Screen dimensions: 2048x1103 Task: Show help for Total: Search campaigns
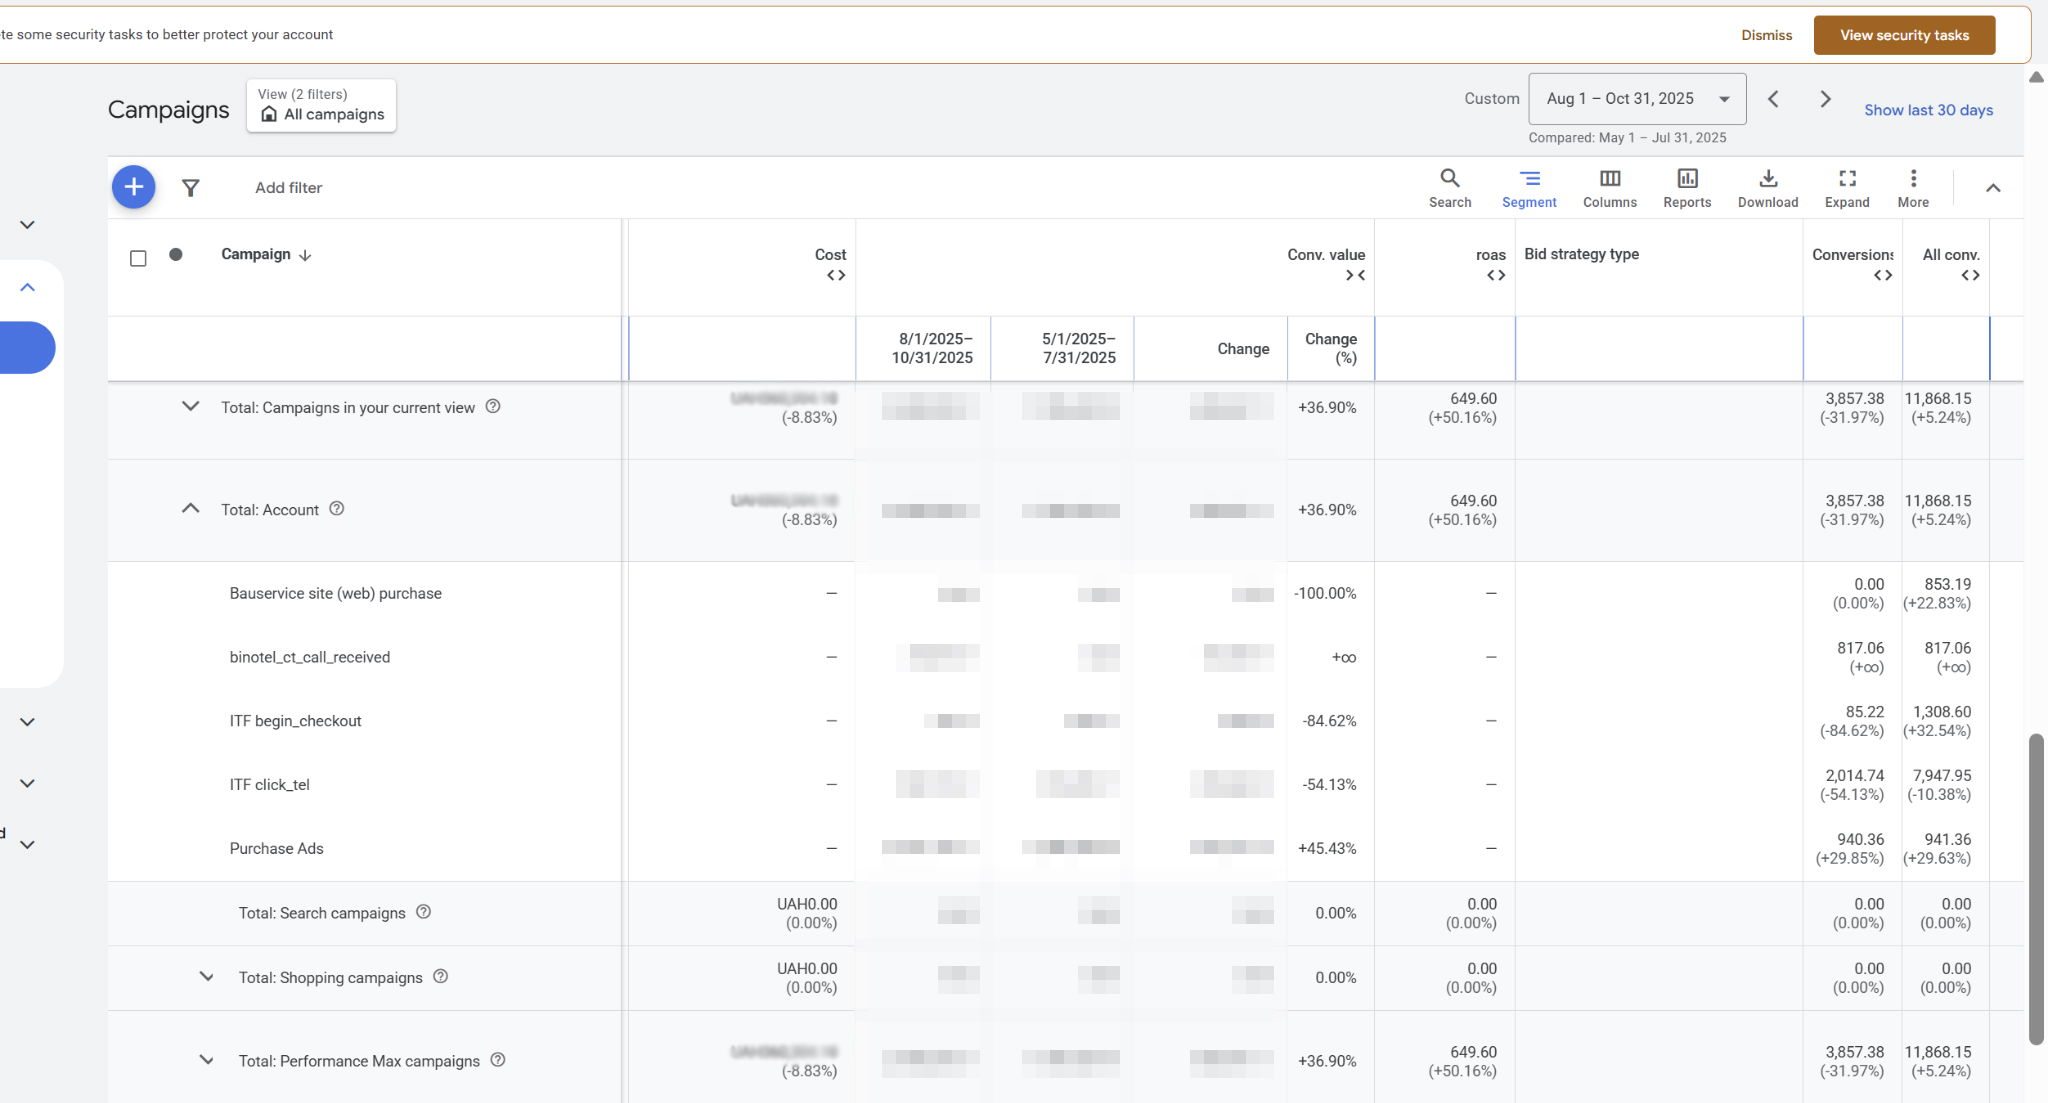[423, 912]
